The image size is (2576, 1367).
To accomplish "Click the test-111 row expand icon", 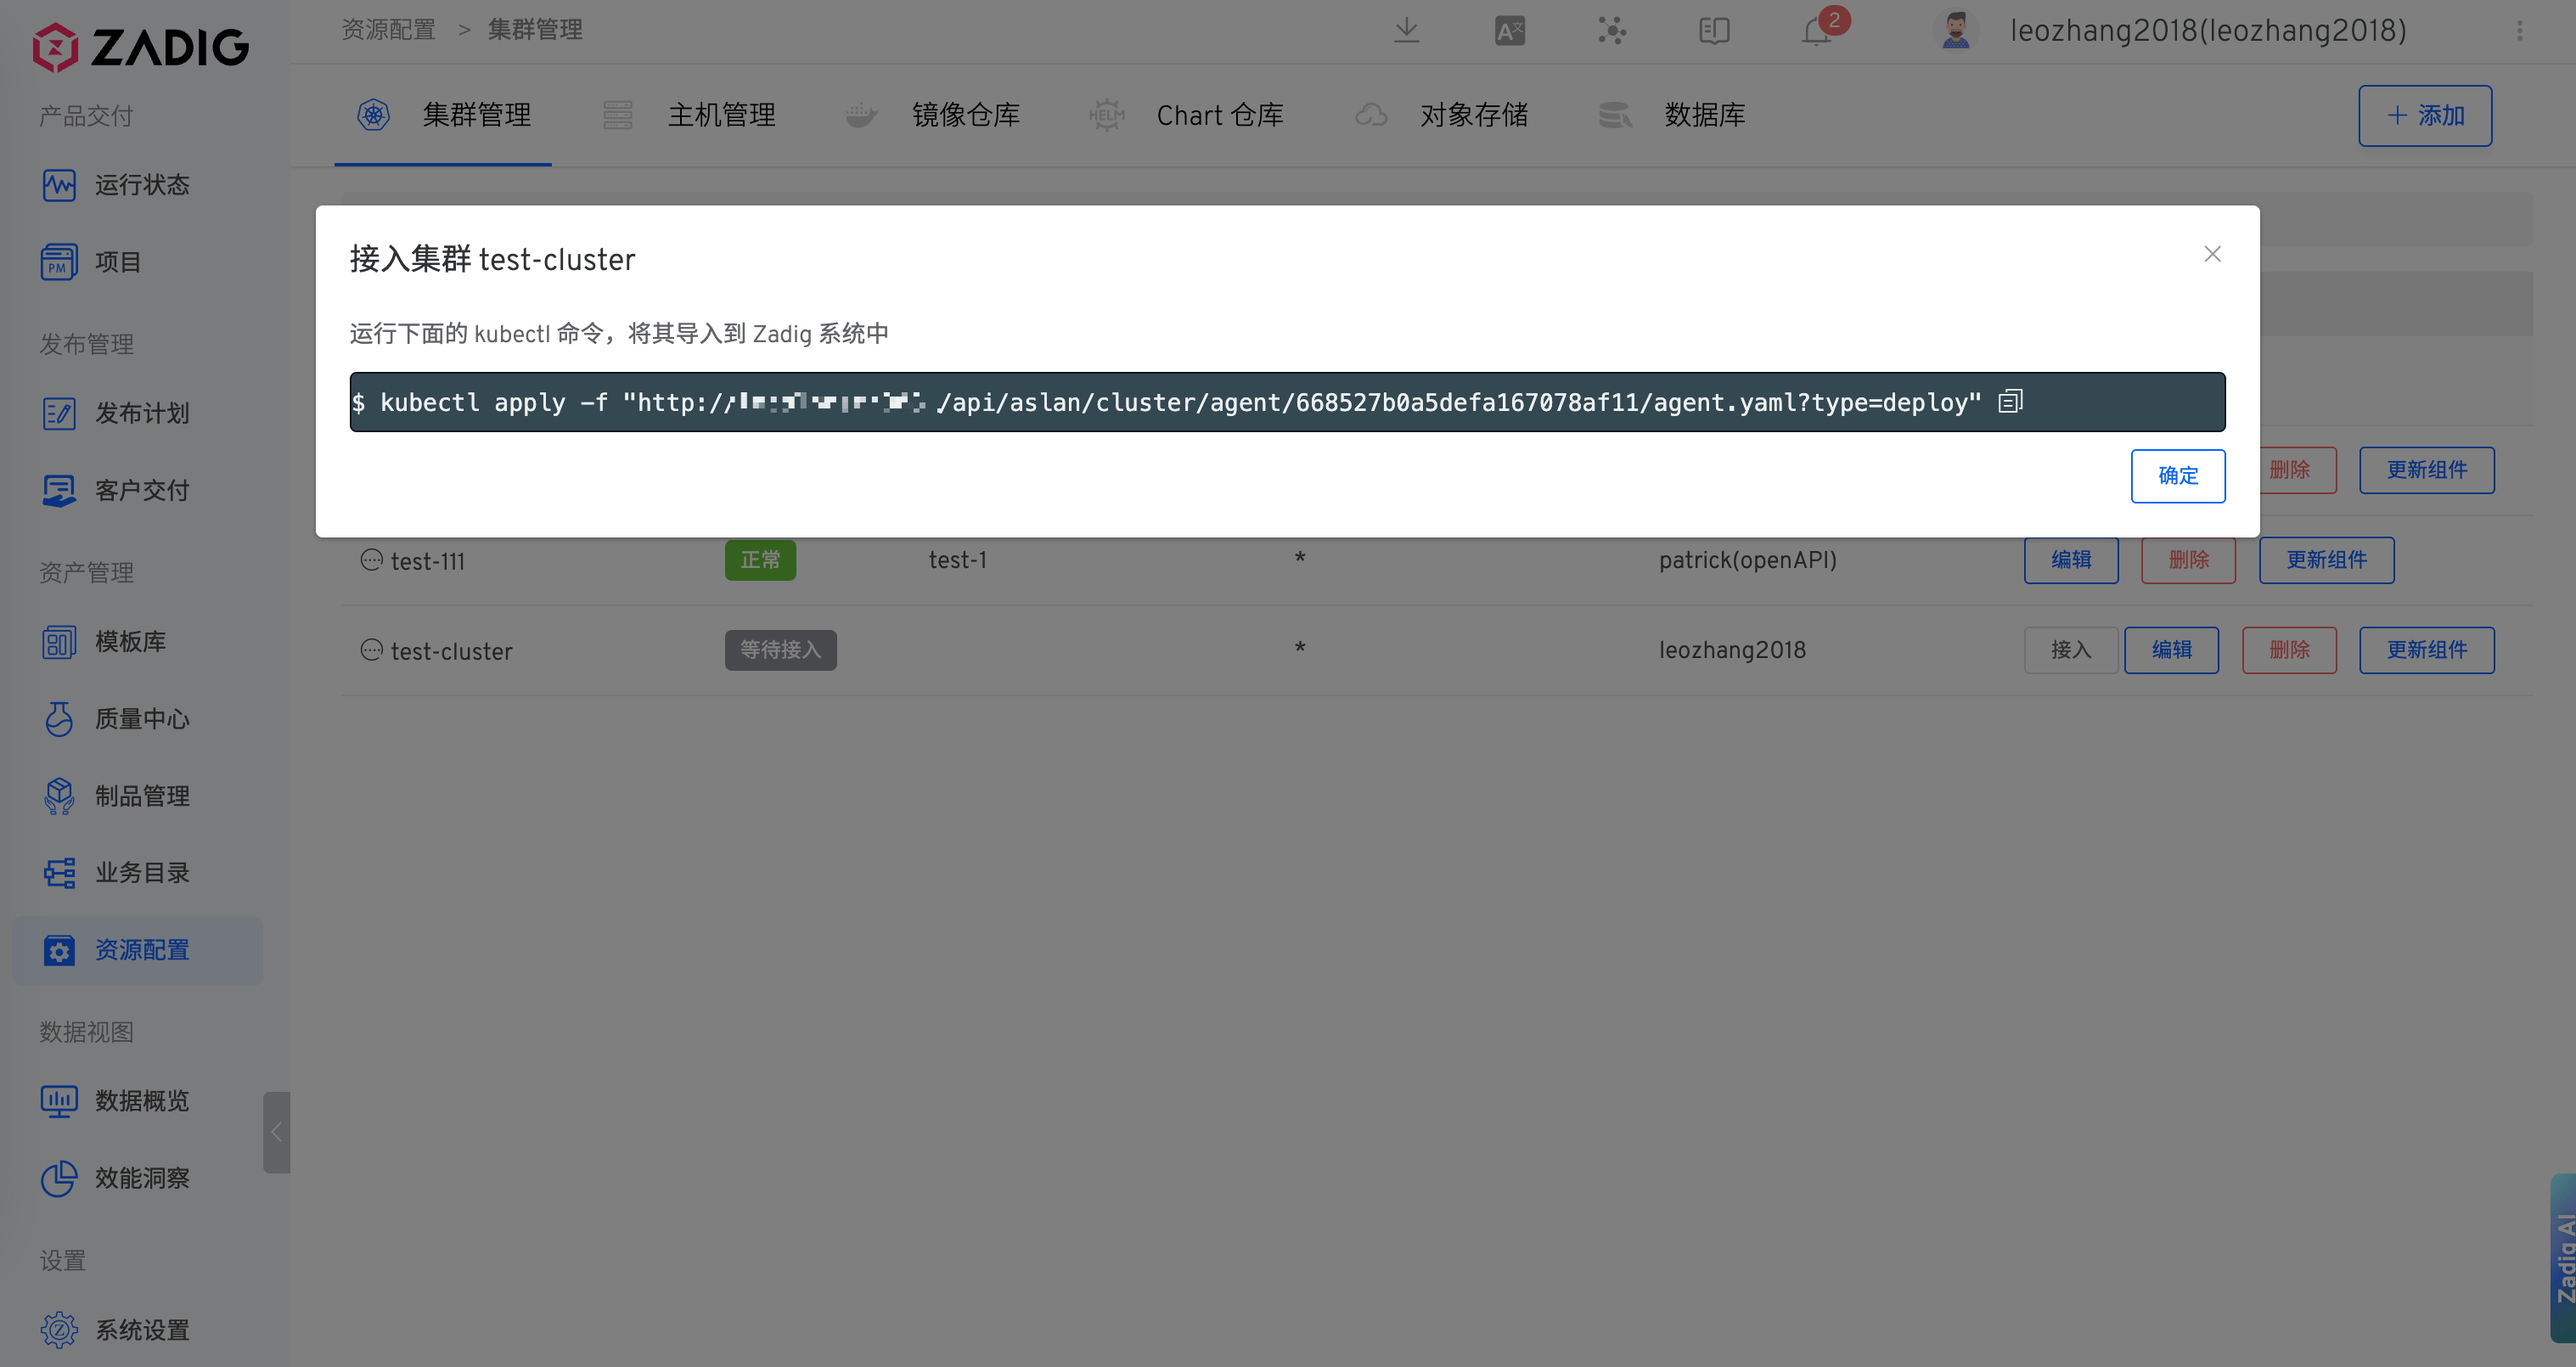I will click(371, 560).
